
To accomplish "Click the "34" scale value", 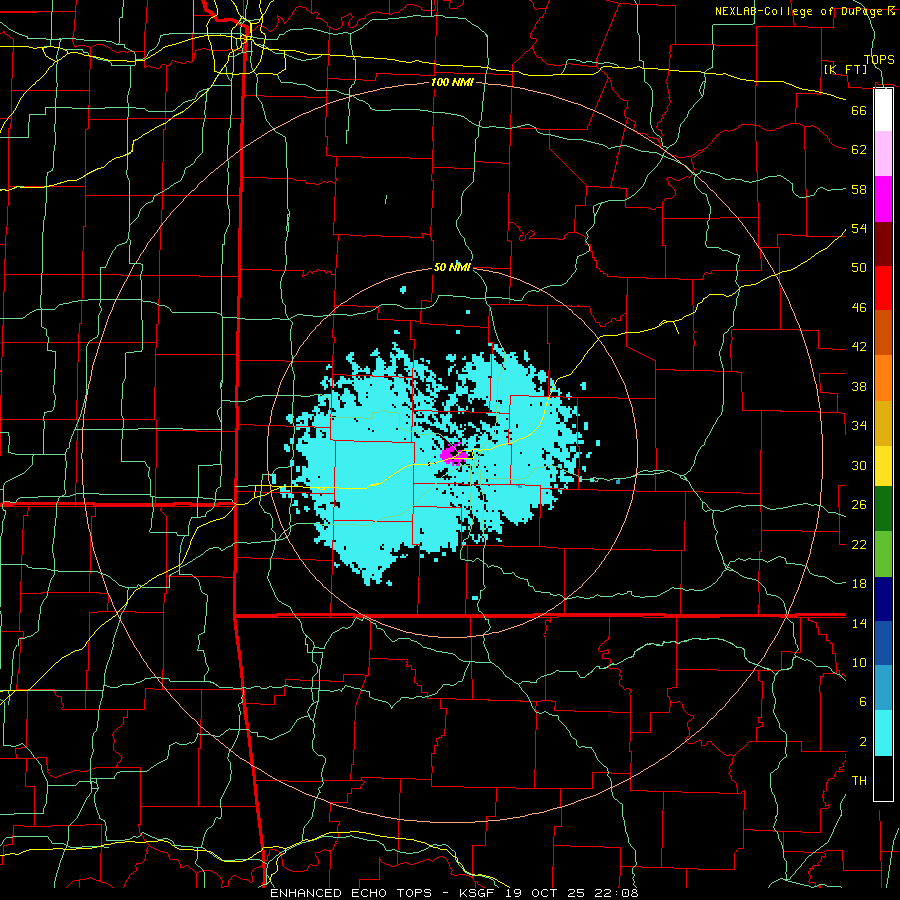I will tap(859, 426).
